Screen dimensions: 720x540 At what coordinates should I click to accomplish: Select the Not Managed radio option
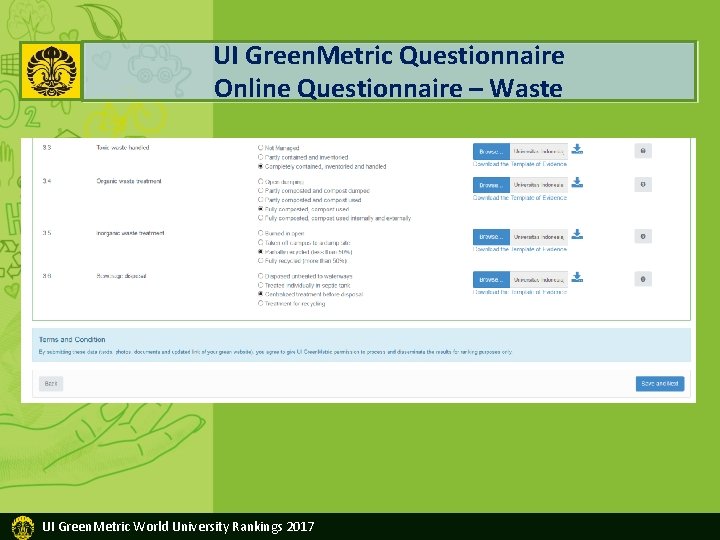[260, 148]
